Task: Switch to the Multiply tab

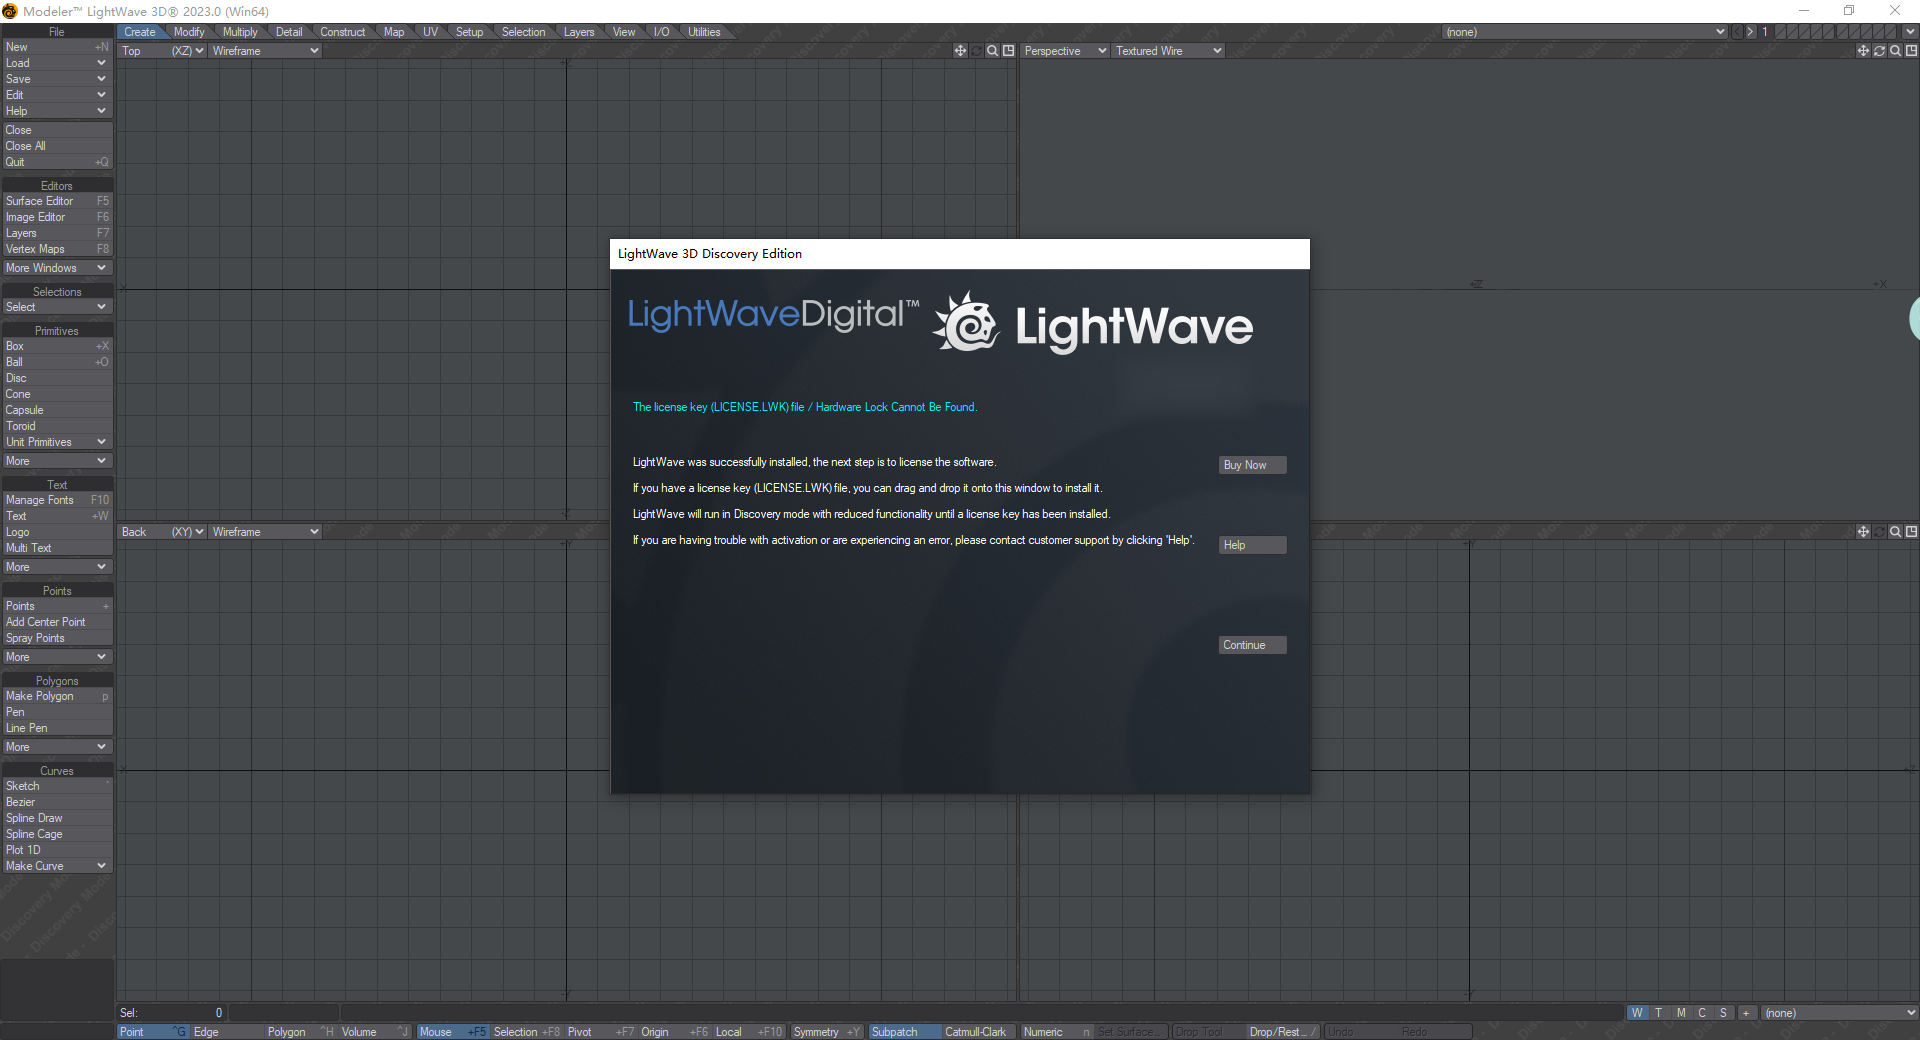Action: [240, 32]
